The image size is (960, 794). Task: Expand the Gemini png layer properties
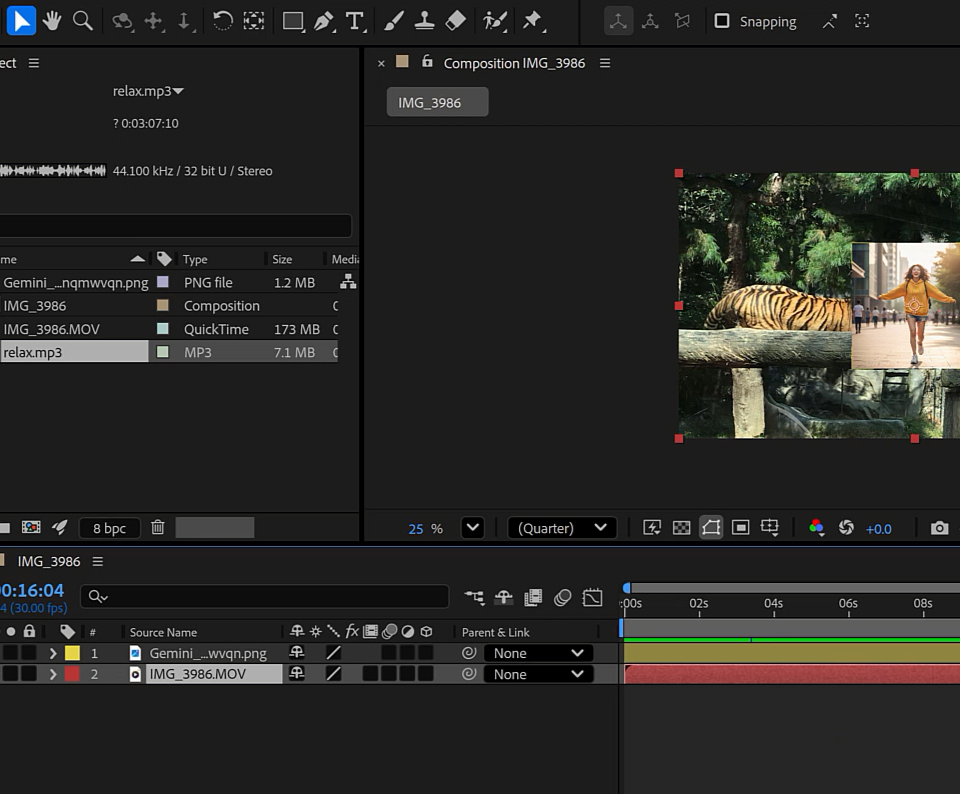point(53,653)
